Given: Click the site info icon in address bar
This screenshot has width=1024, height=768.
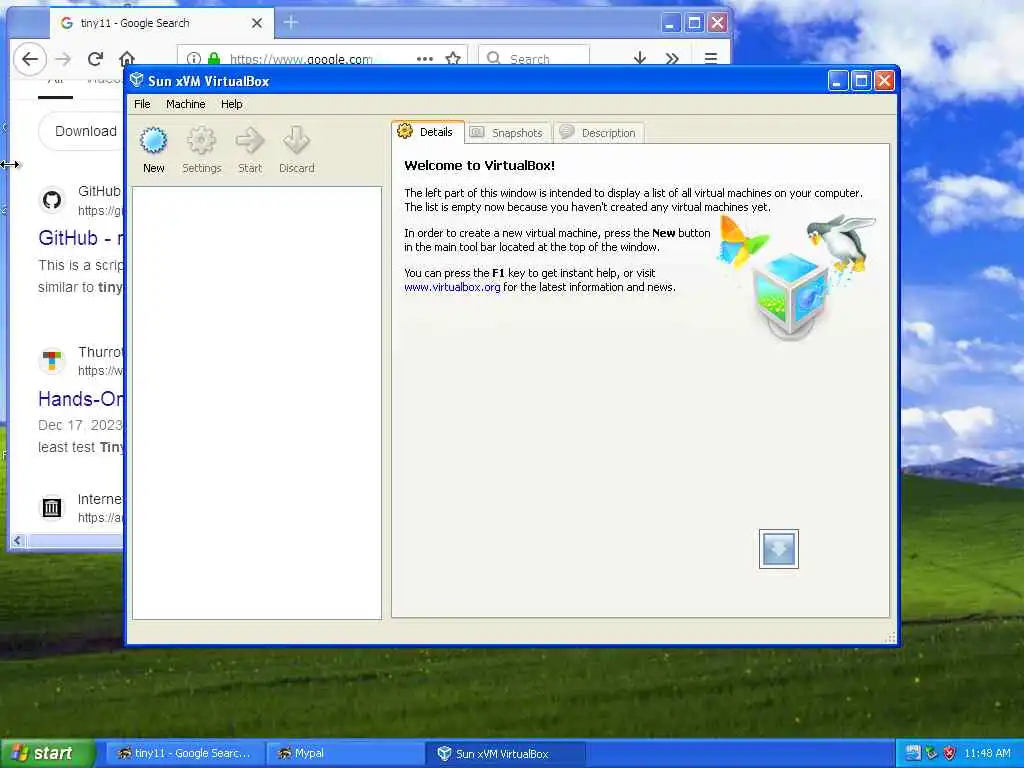Looking at the screenshot, I should click(x=194, y=59).
